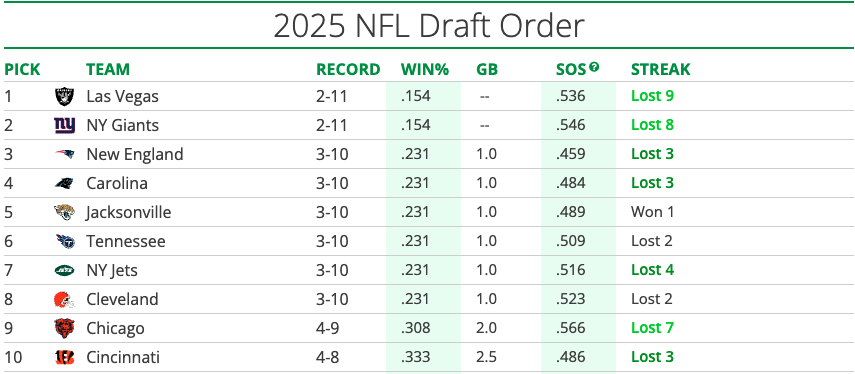The width and height of the screenshot is (855, 374).
Task: Click the NY Jets logo
Action: point(64,270)
